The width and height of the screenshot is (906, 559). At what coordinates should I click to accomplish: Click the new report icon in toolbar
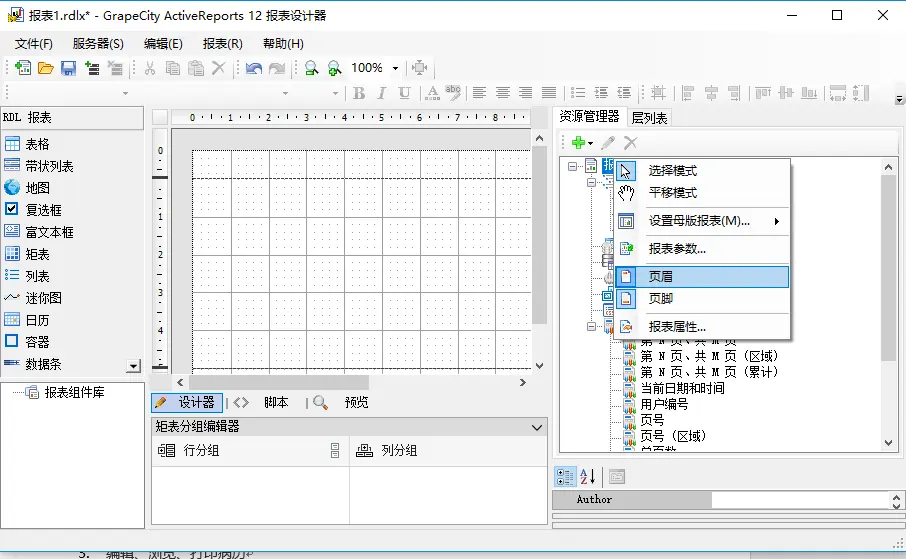(23, 68)
